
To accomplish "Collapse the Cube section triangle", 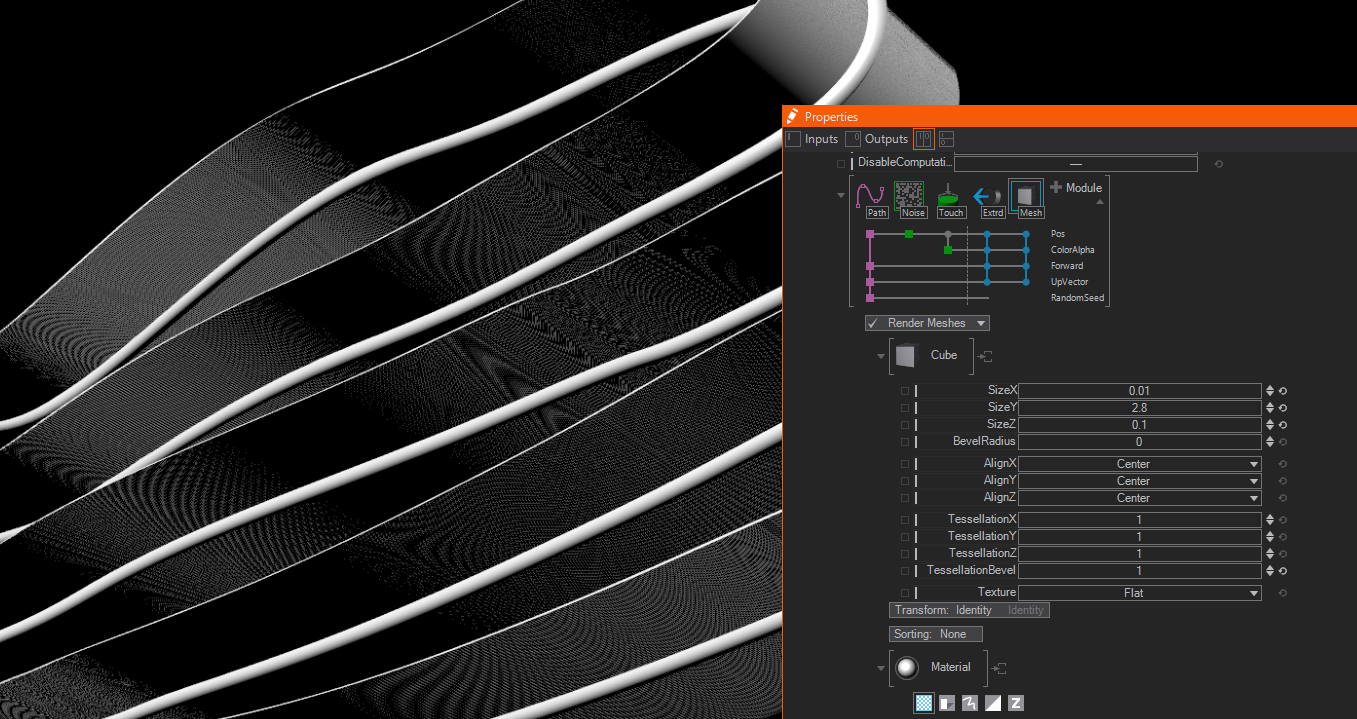I will [880, 356].
